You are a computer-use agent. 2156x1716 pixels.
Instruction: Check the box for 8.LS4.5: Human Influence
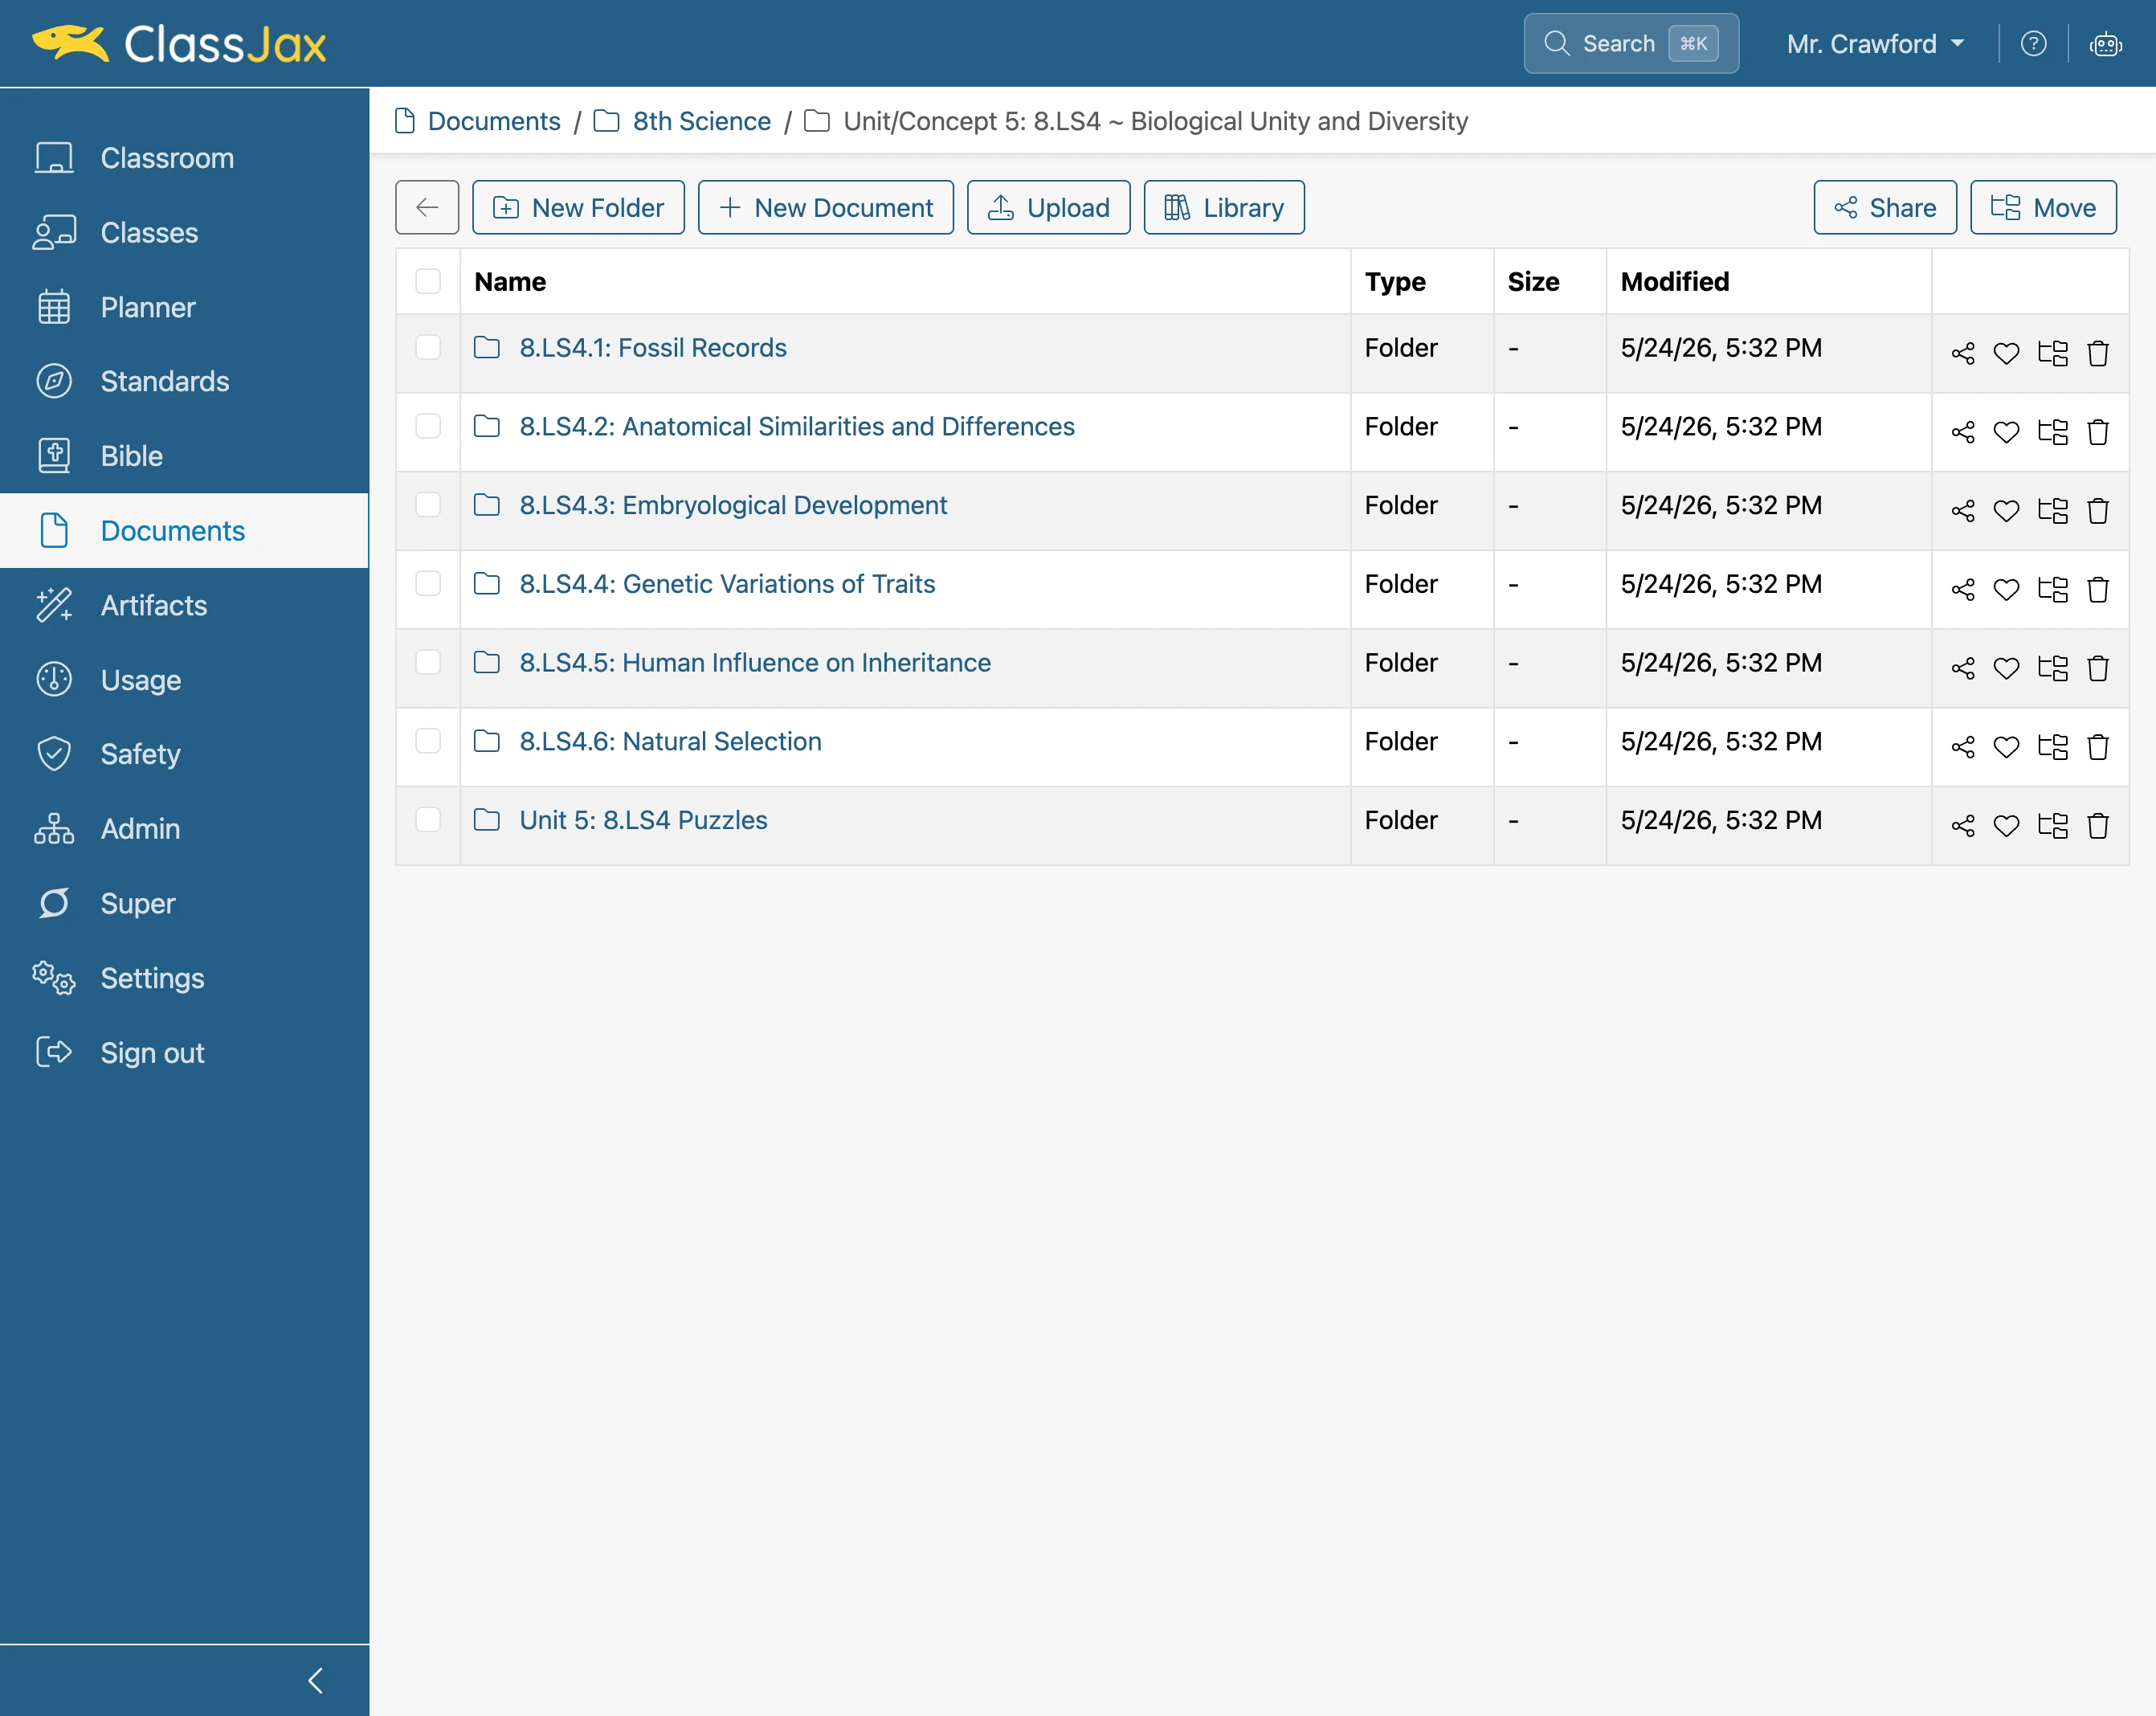(428, 662)
